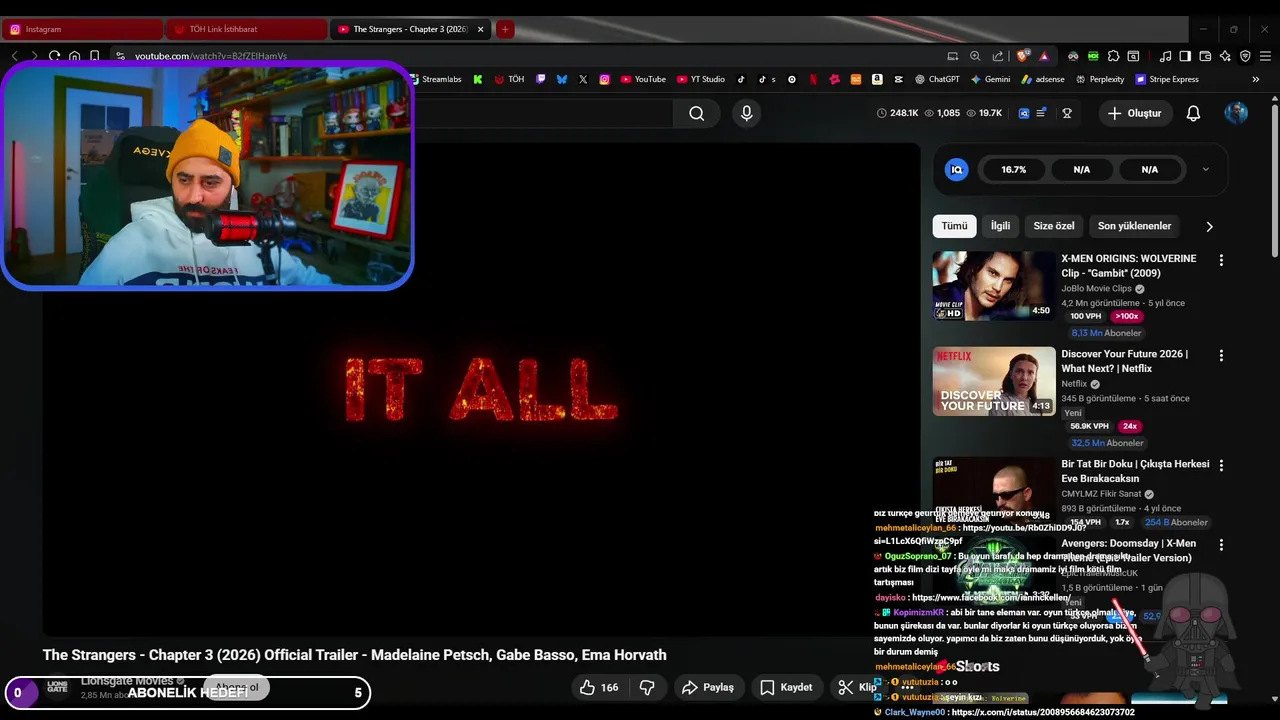Image resolution: width=1280 pixels, height=720 pixels.
Task: Switch to the Instagram browser tab
Action: (84, 29)
